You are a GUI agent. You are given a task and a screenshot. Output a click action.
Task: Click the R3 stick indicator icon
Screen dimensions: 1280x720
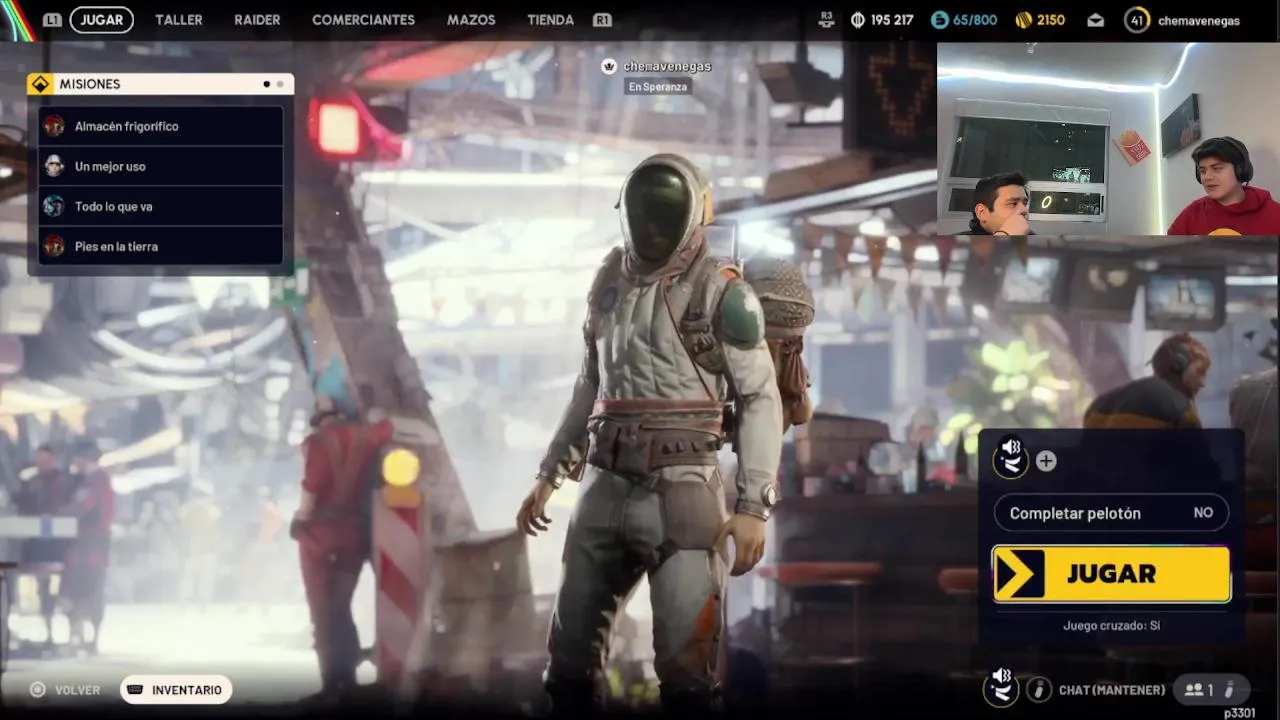826,19
